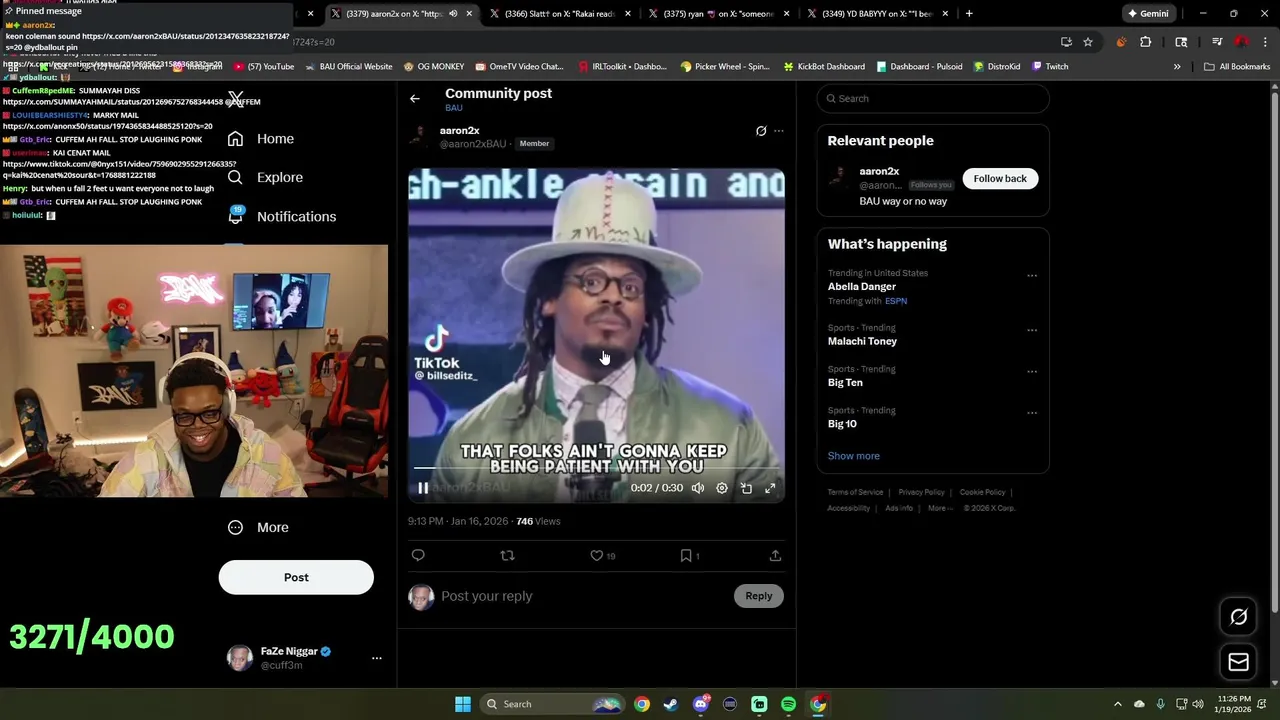1280x720 pixels.
Task: Open a new browser tab
Action: (x=969, y=14)
